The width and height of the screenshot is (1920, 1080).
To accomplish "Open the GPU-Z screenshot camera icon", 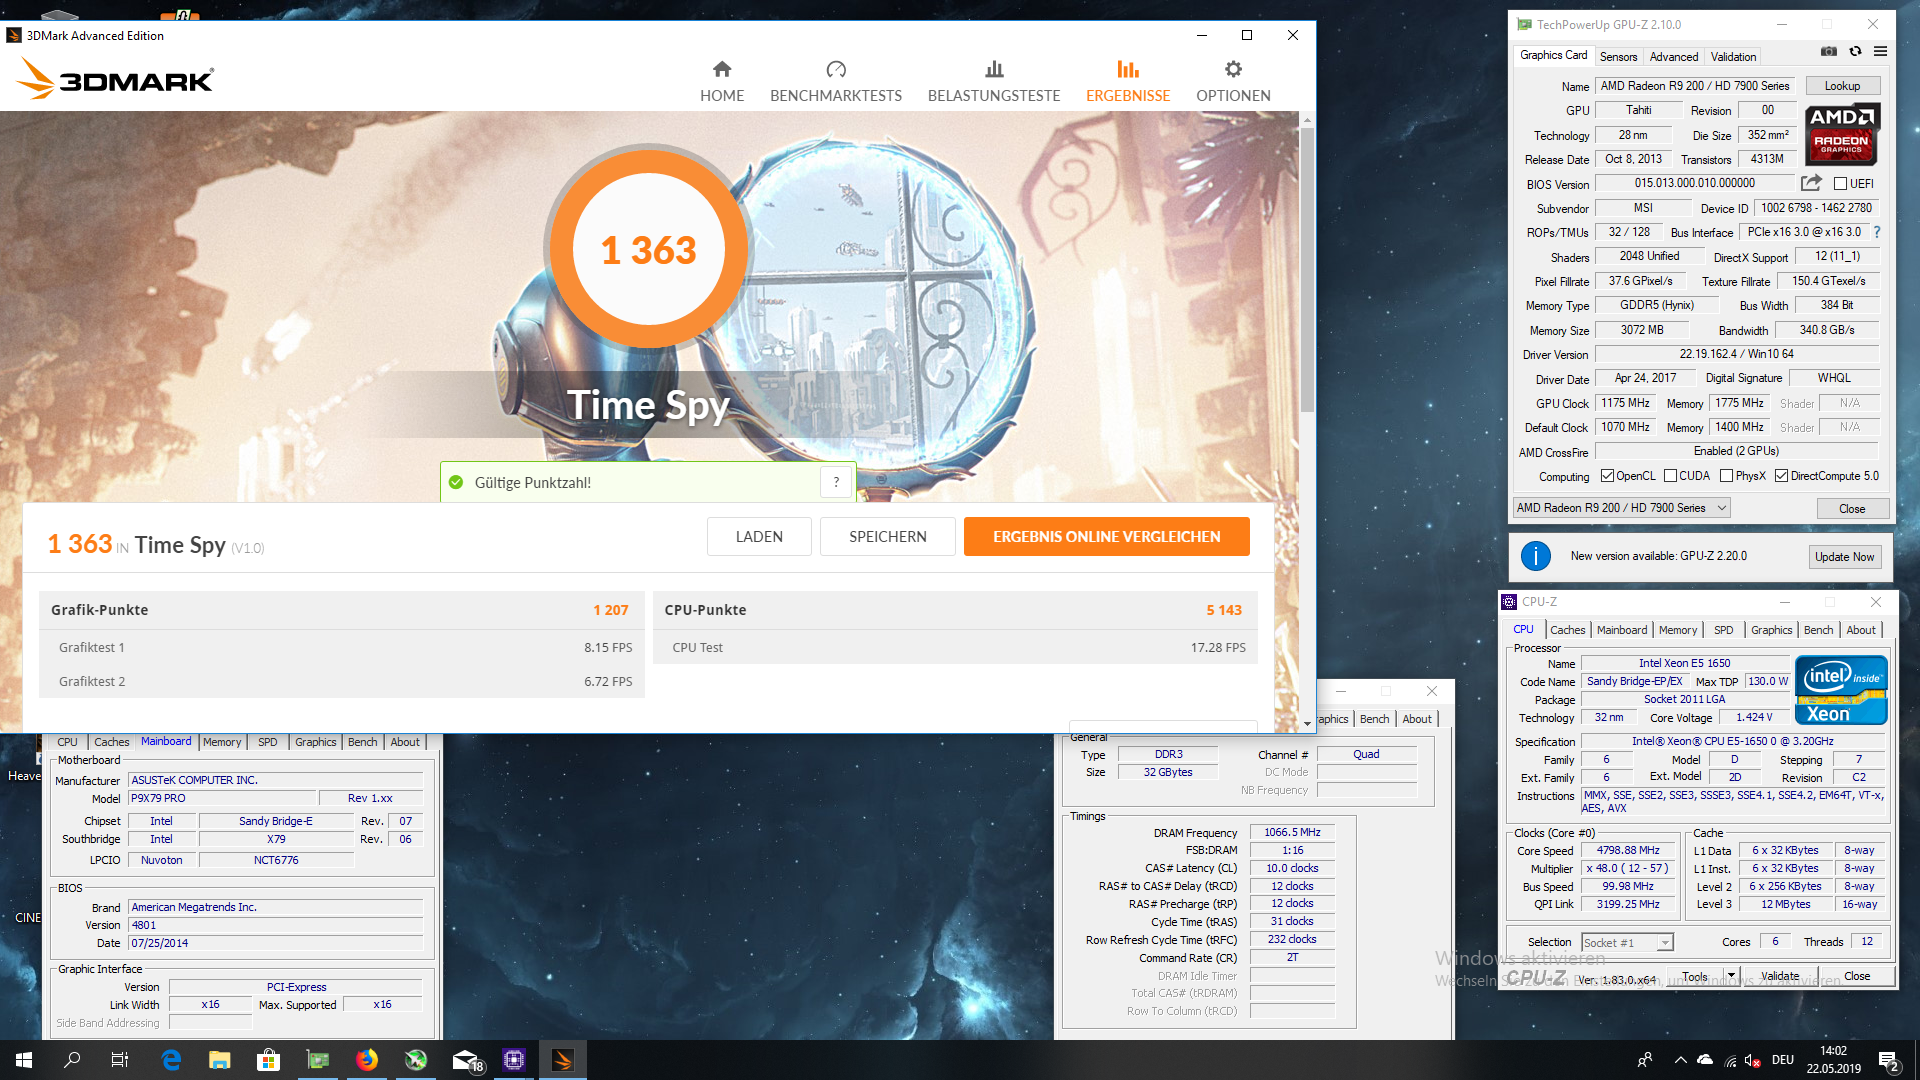I will coord(1828,52).
